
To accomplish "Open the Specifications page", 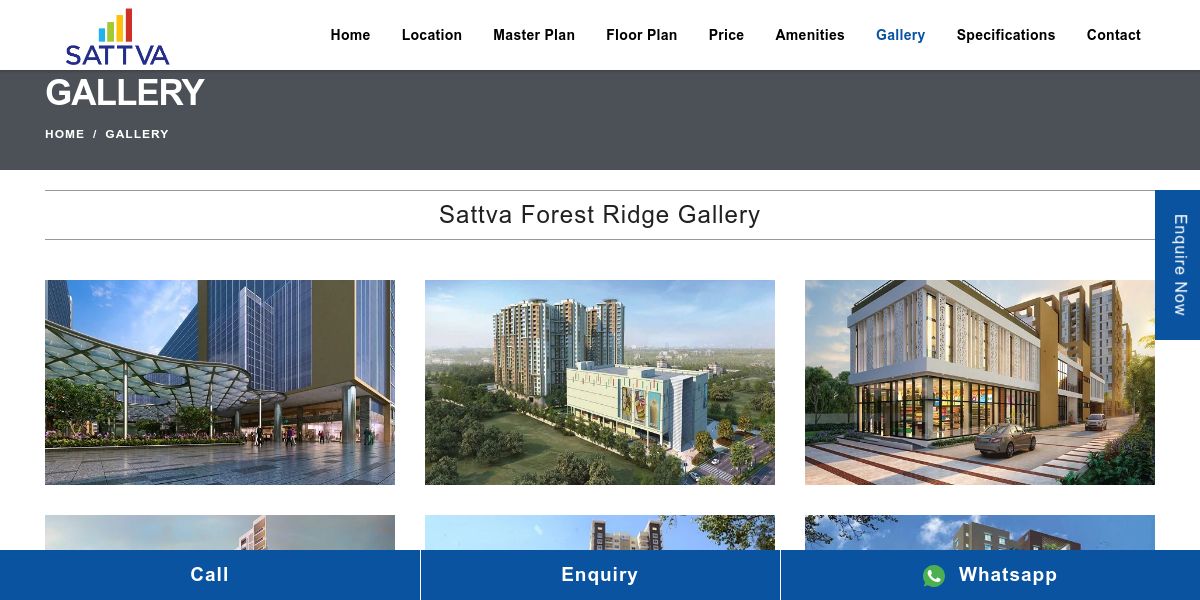I will click(1006, 35).
